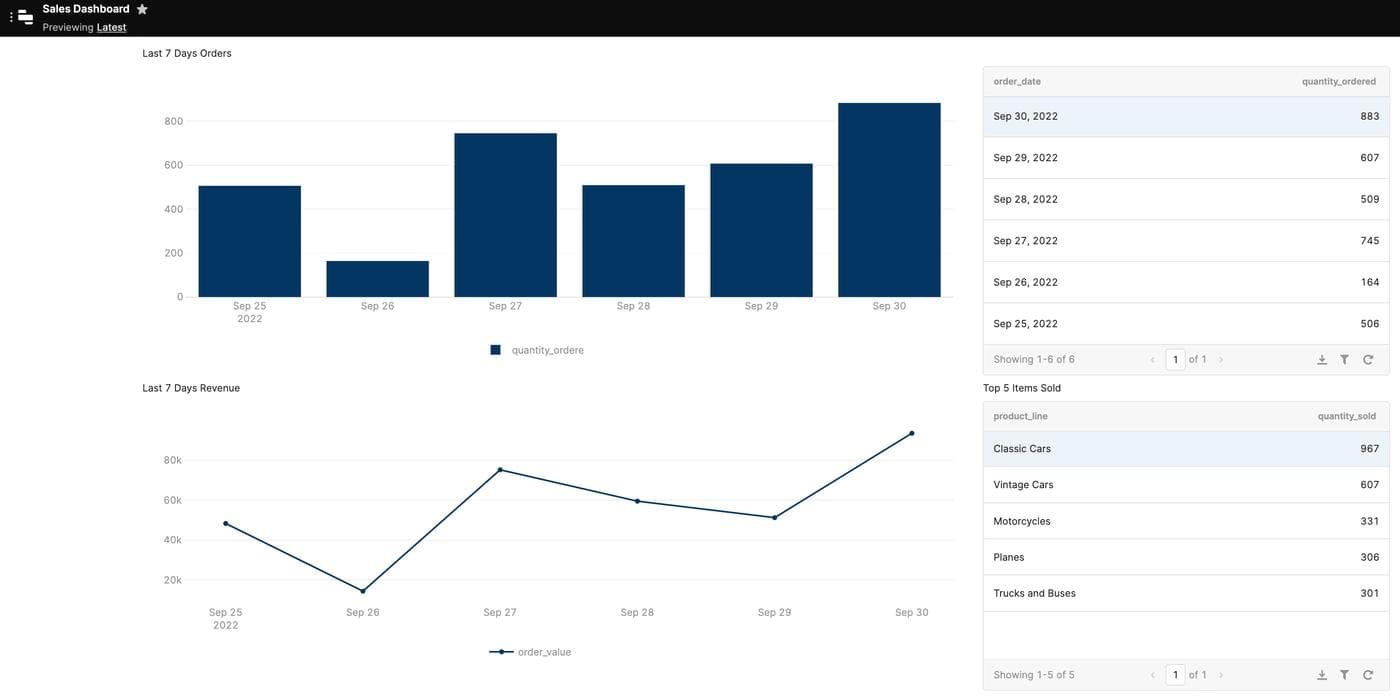Click page number field in order_date table
Screen dimensions: 1400x700
(1175, 360)
